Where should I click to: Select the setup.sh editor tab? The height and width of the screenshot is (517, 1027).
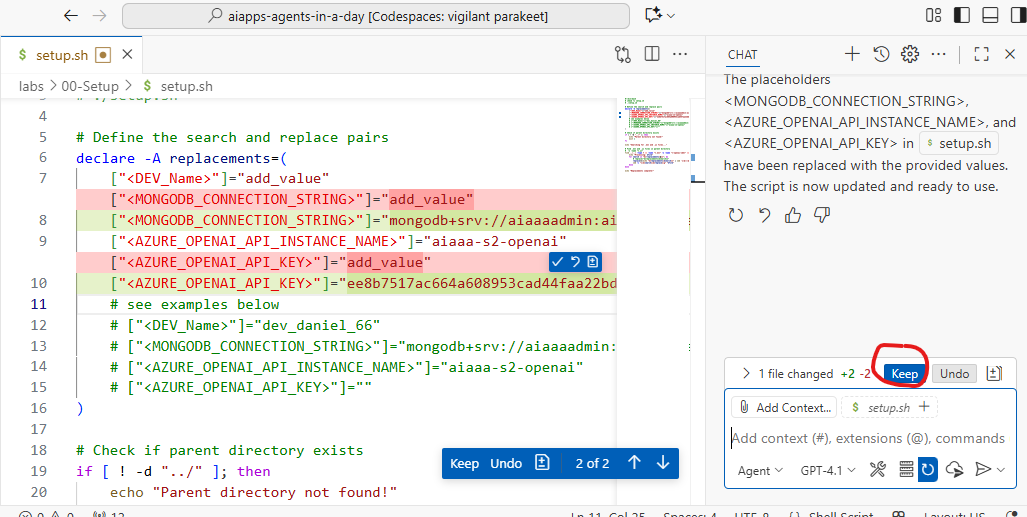point(63,55)
